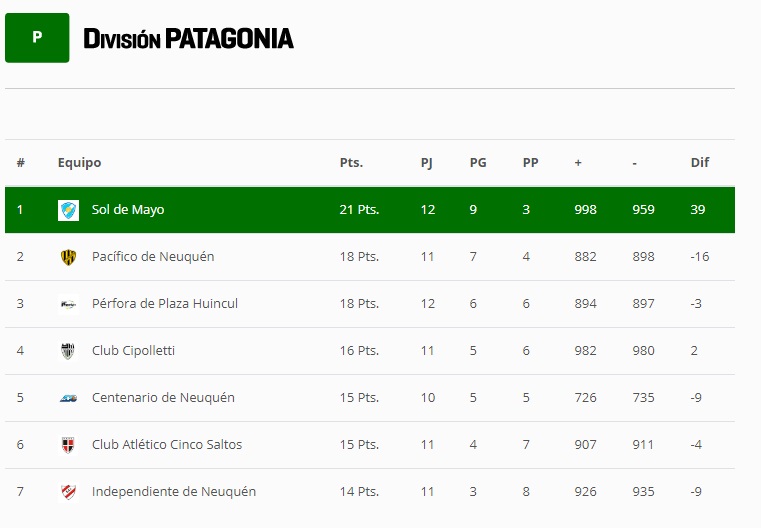Click the Club Atlético Cinco Saltos crest

(68, 445)
